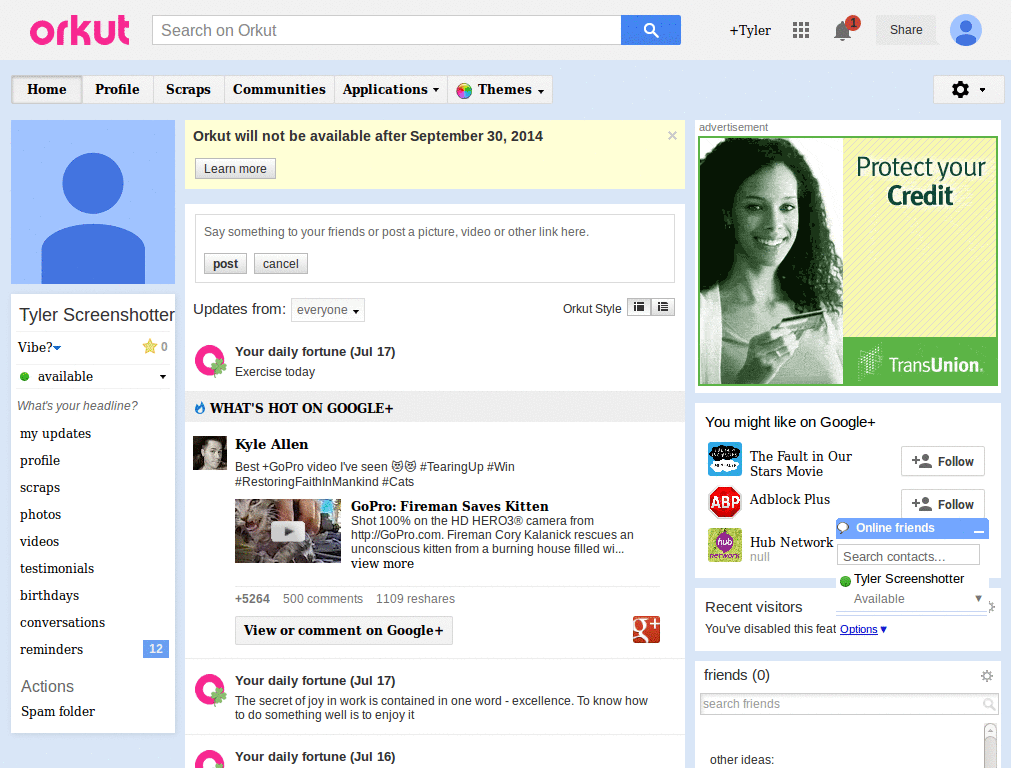Click the What's your headline field
This screenshot has width=1024, height=768.
[78, 406]
